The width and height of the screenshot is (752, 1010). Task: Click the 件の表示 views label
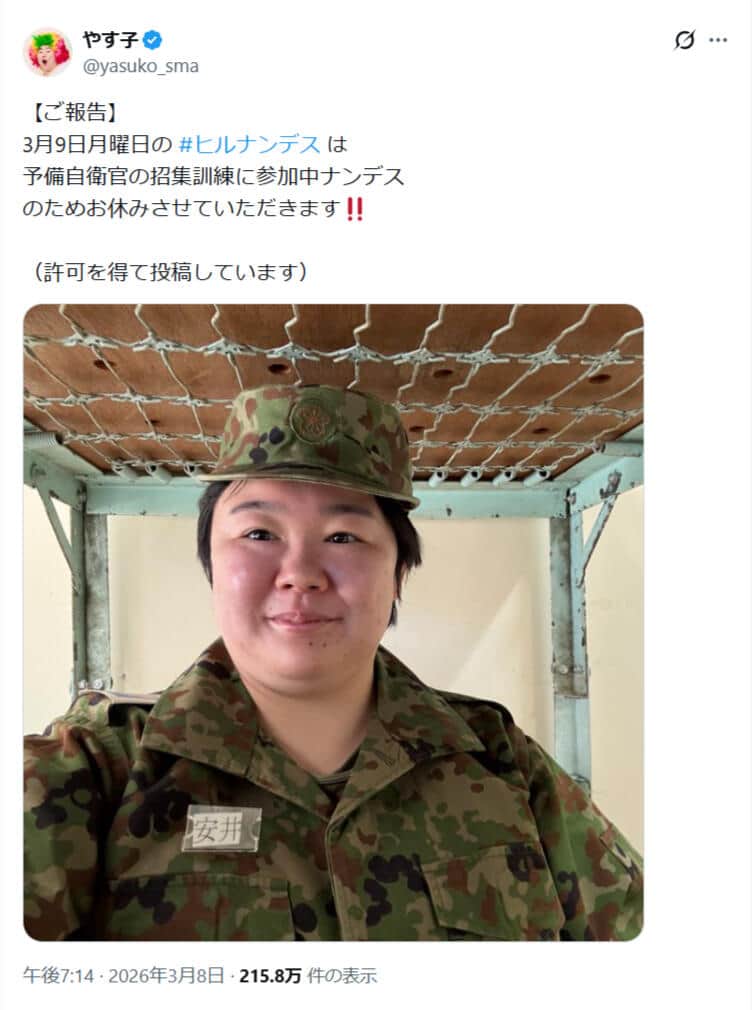(342, 976)
